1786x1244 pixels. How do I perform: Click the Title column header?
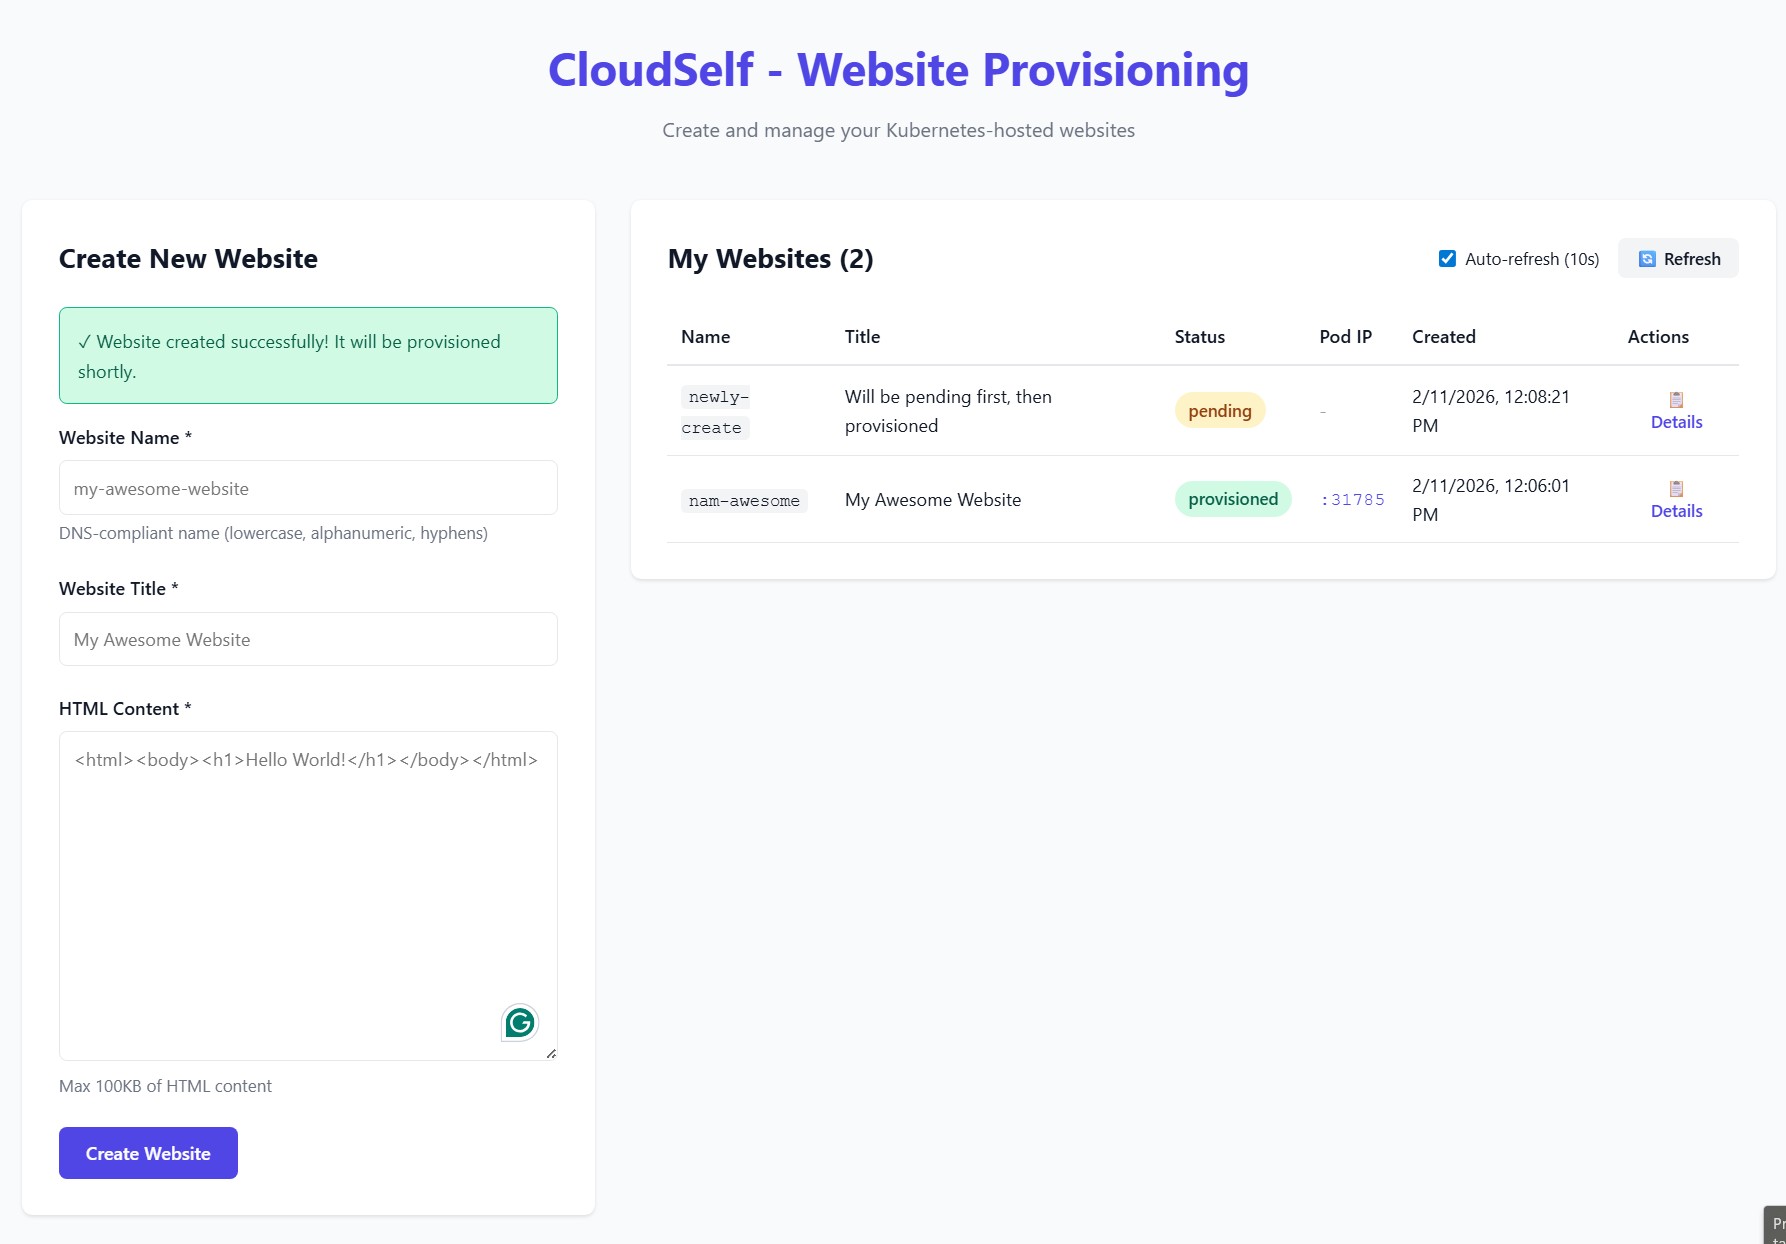pos(862,337)
